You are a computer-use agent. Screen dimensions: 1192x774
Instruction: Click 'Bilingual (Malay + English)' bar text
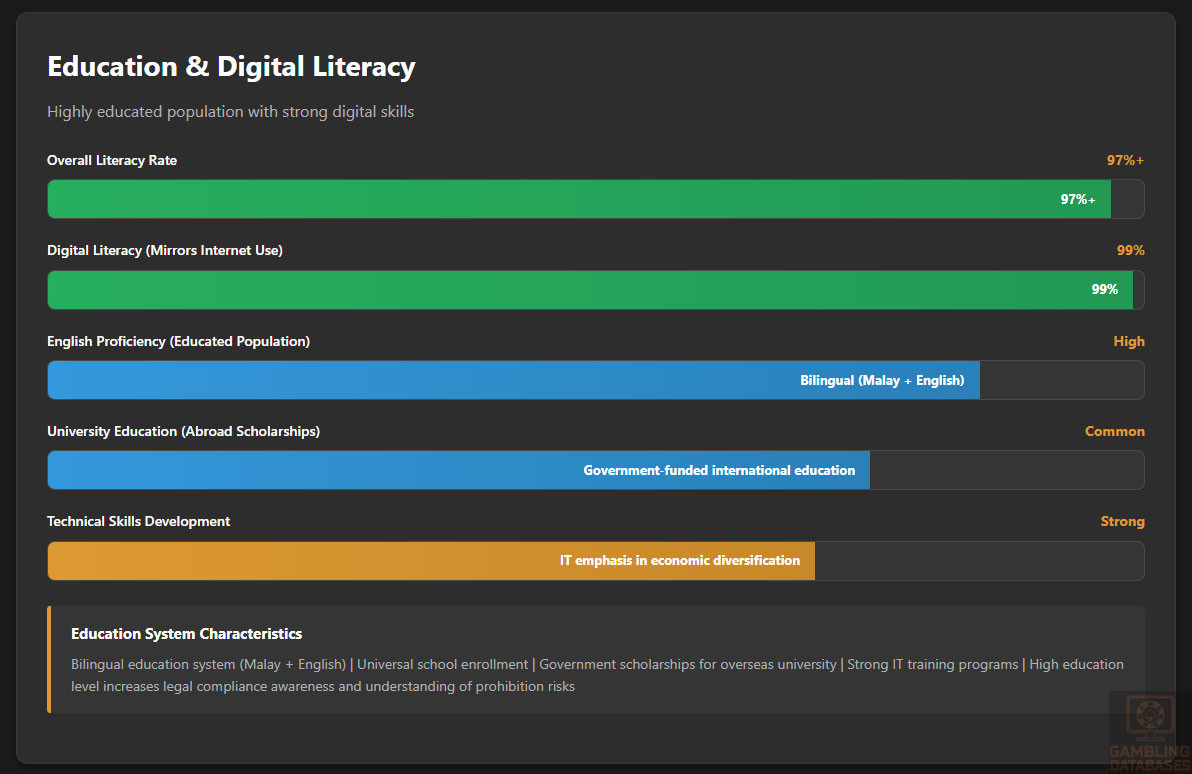882,380
